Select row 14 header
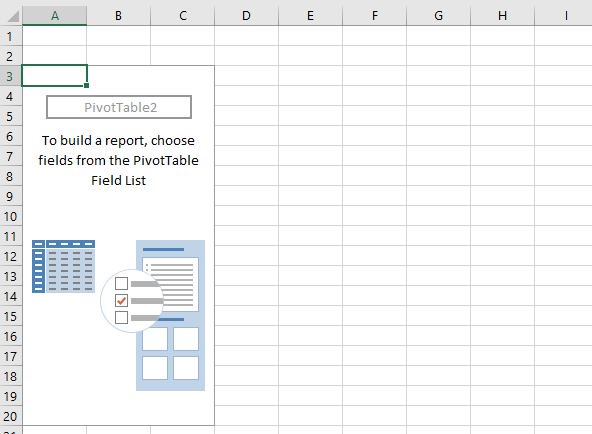 click(11, 296)
